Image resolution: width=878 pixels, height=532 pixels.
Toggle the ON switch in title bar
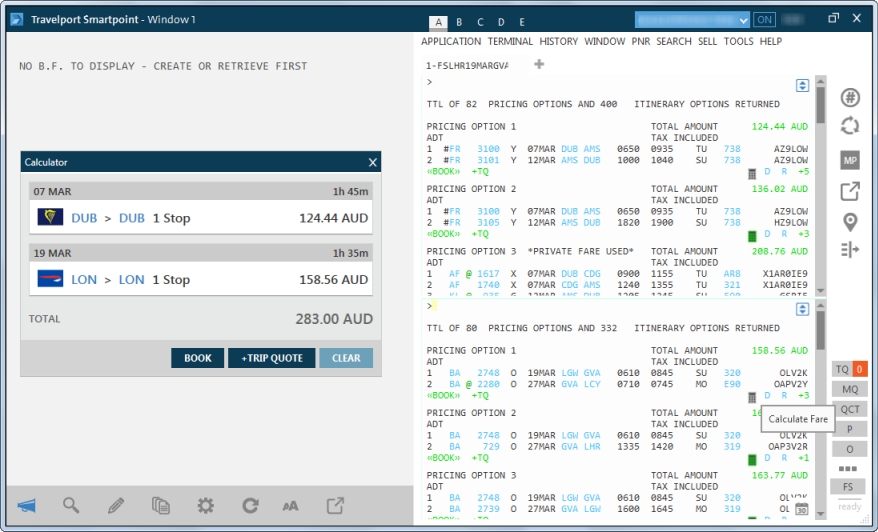[765, 19]
